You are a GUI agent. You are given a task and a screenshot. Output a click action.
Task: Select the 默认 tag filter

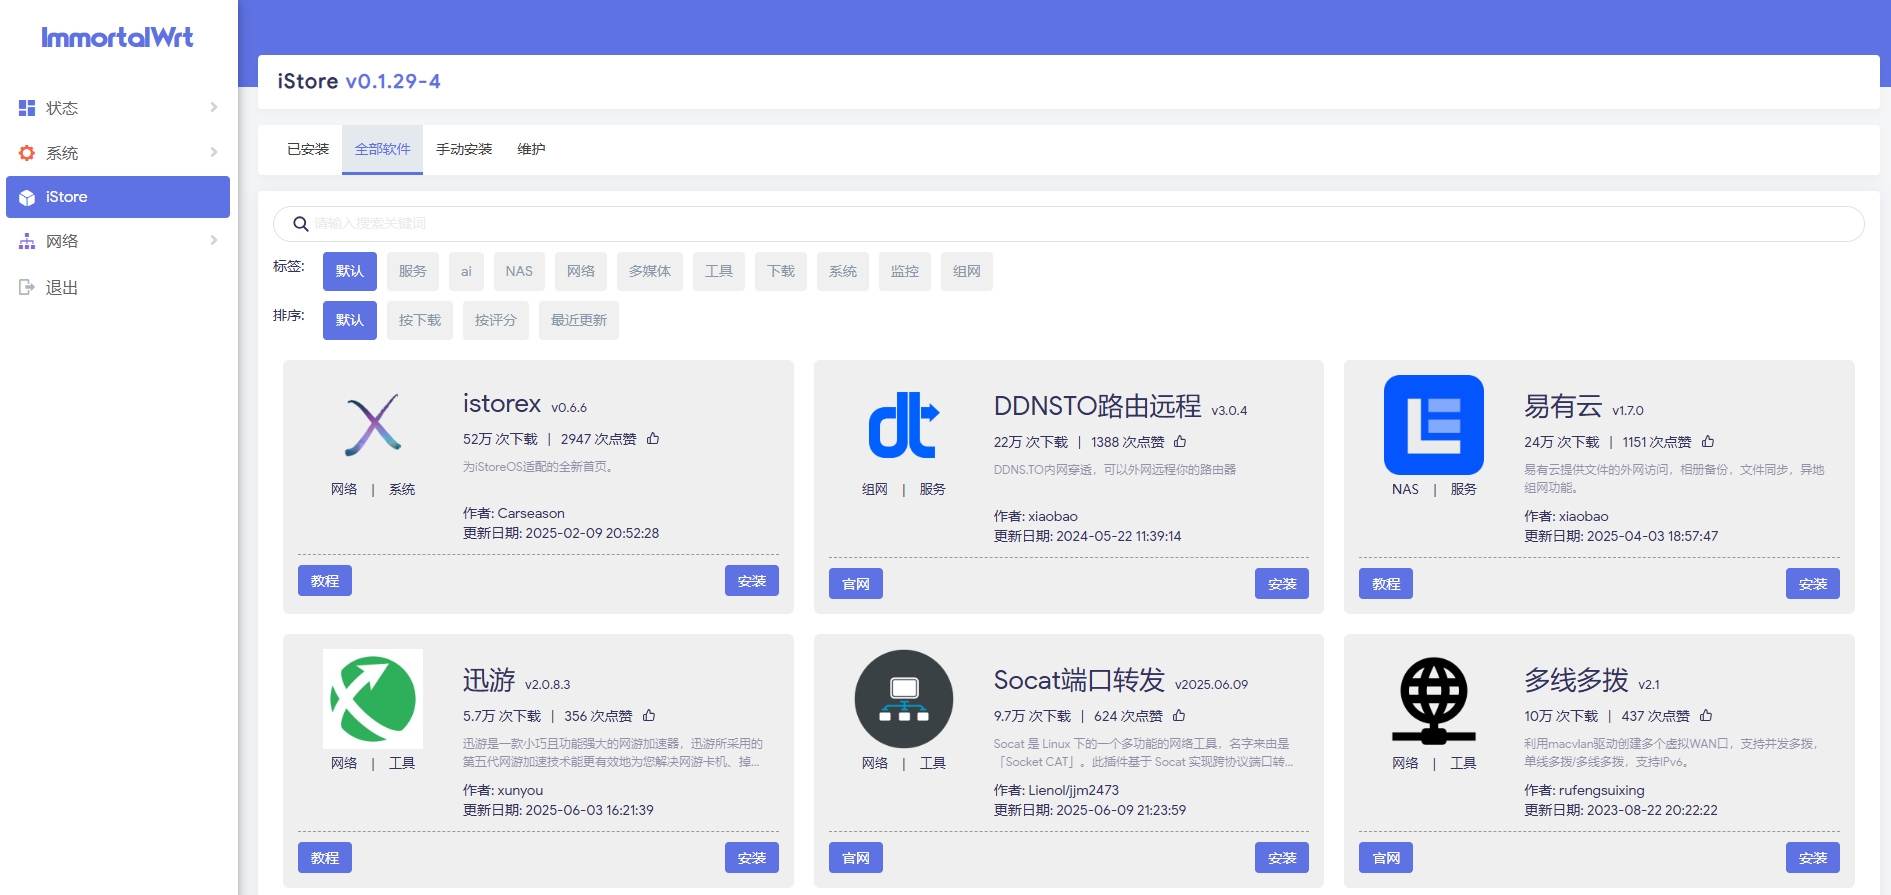350,271
